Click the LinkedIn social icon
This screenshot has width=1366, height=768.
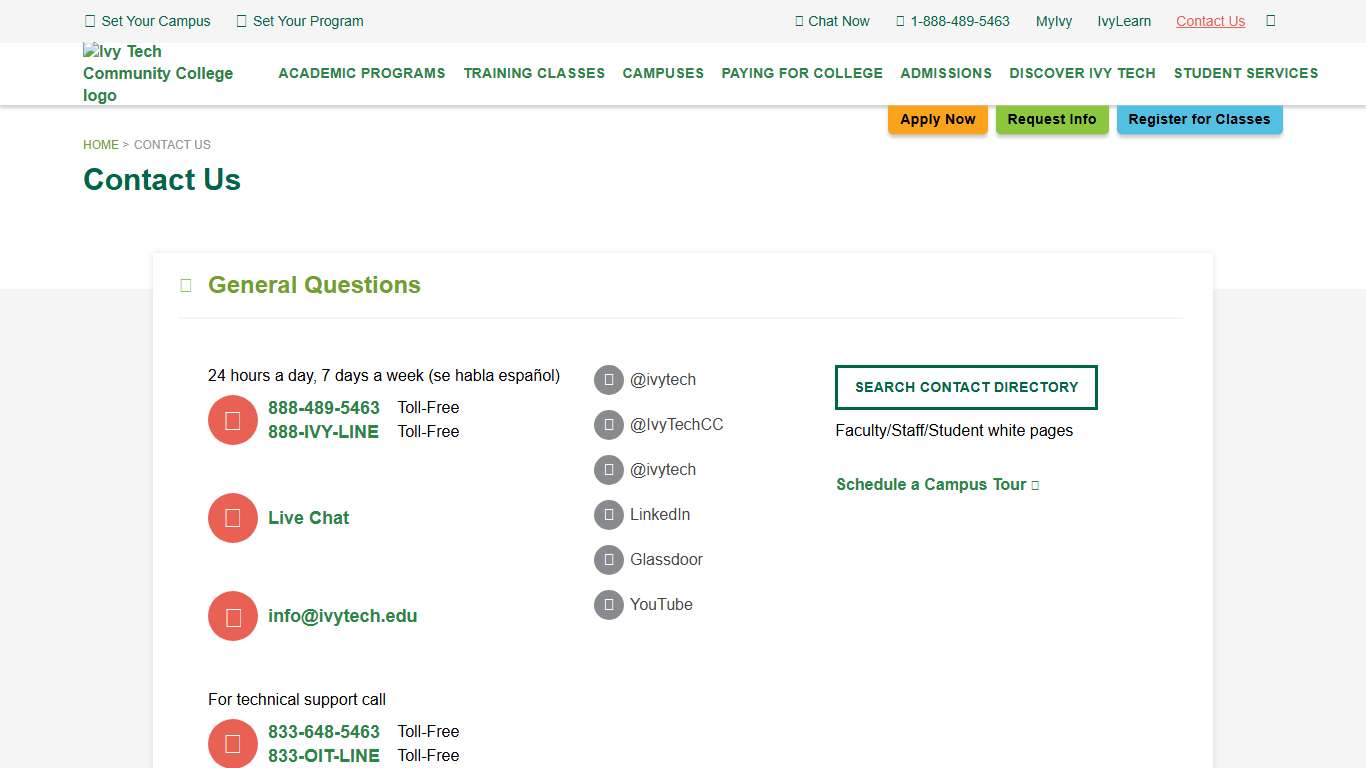609,514
